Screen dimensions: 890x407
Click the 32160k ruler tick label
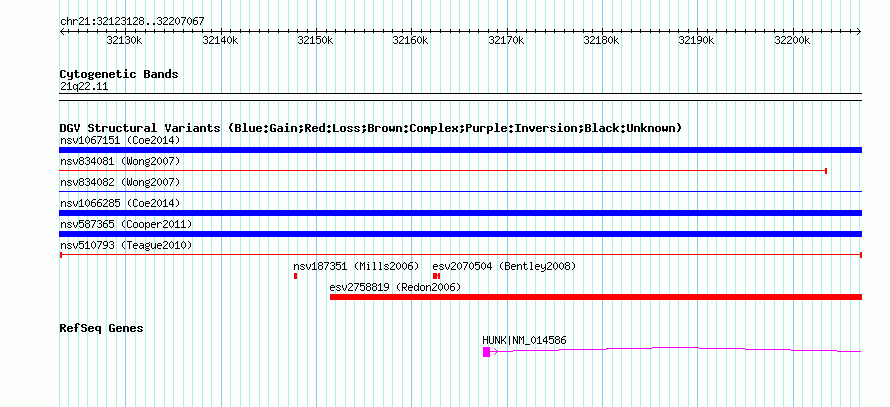[411, 41]
